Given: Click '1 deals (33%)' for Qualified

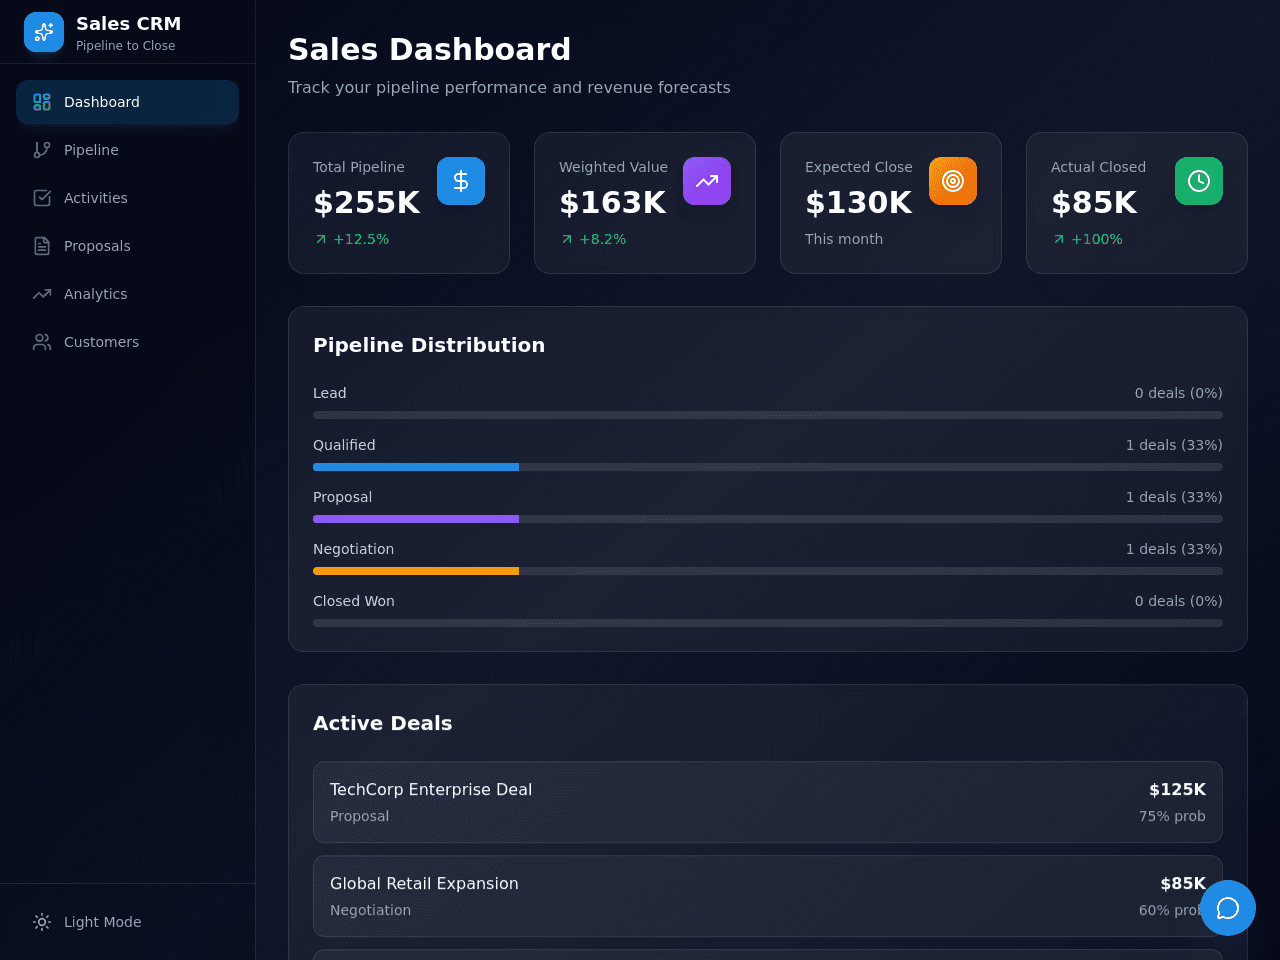Looking at the screenshot, I should click(x=1174, y=445).
